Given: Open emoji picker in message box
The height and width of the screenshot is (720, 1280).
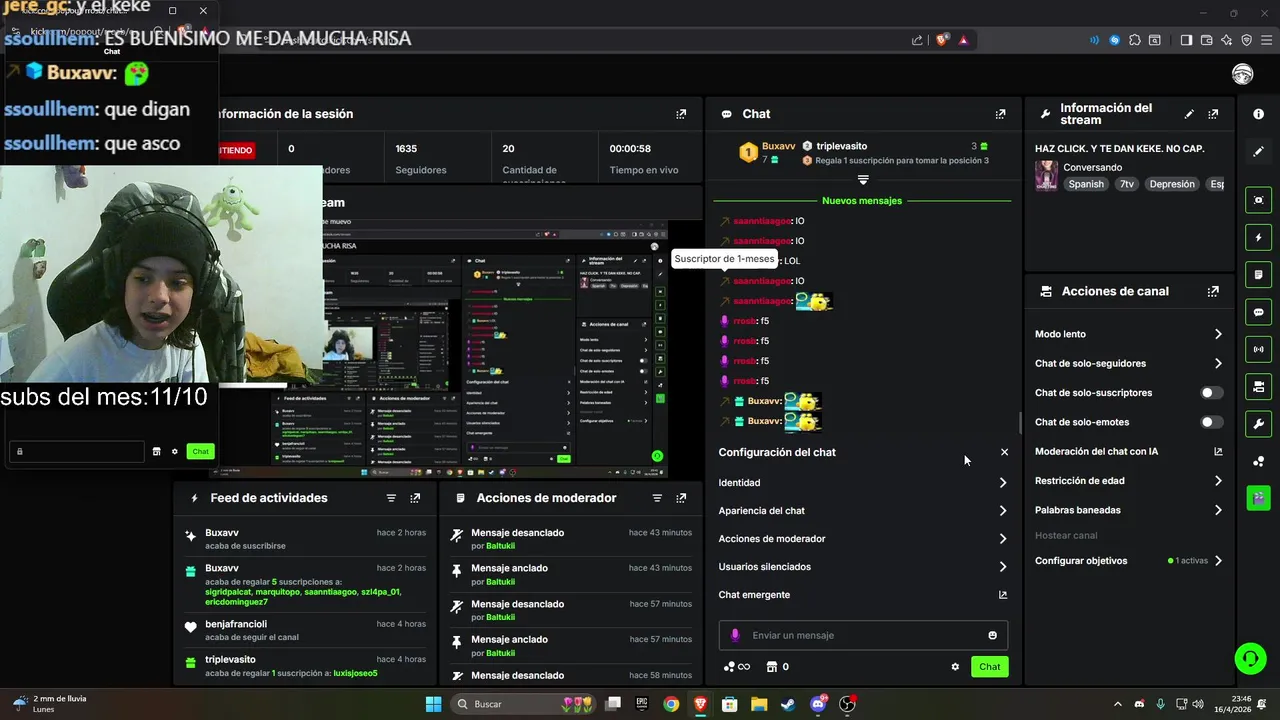Looking at the screenshot, I should click(x=992, y=635).
